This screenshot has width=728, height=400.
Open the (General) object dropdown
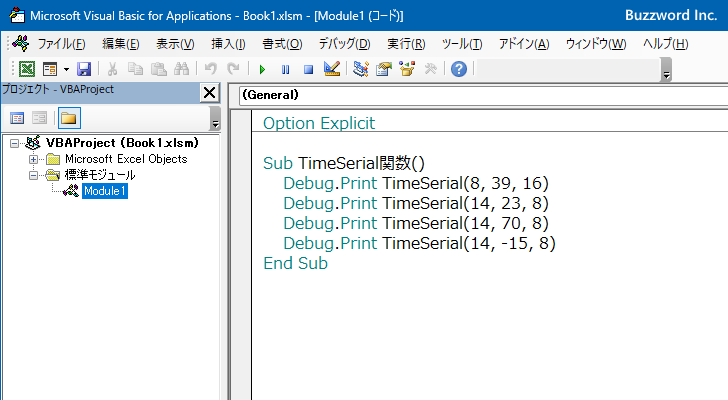(x=483, y=95)
